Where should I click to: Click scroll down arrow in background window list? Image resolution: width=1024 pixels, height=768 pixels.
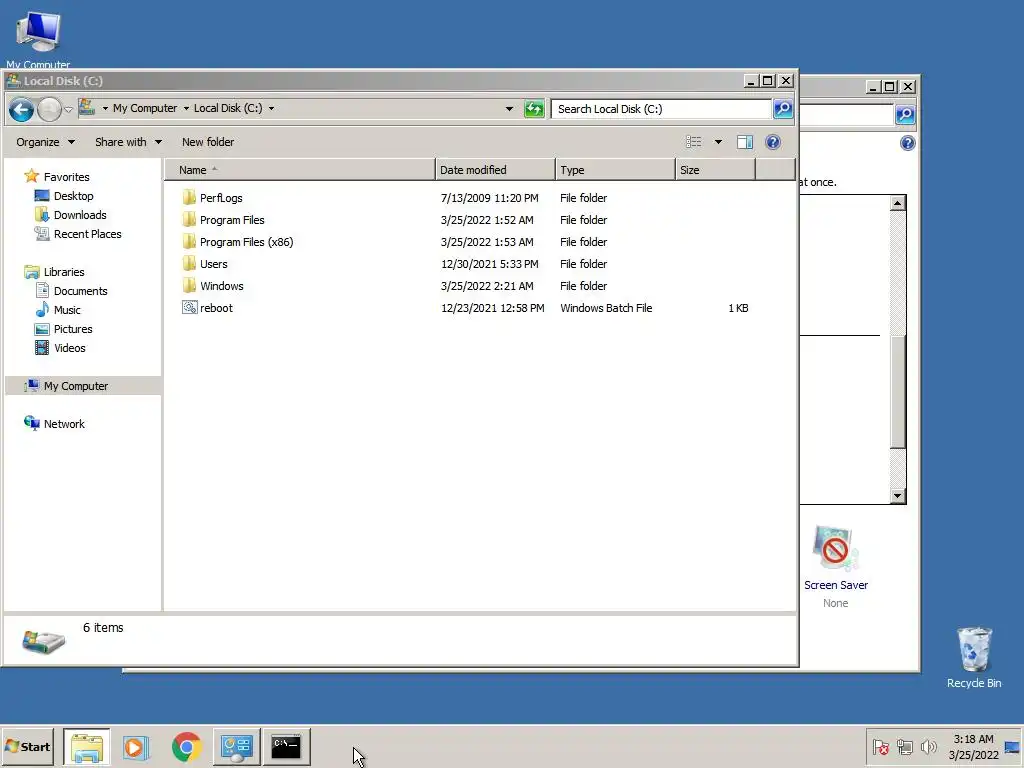point(897,496)
